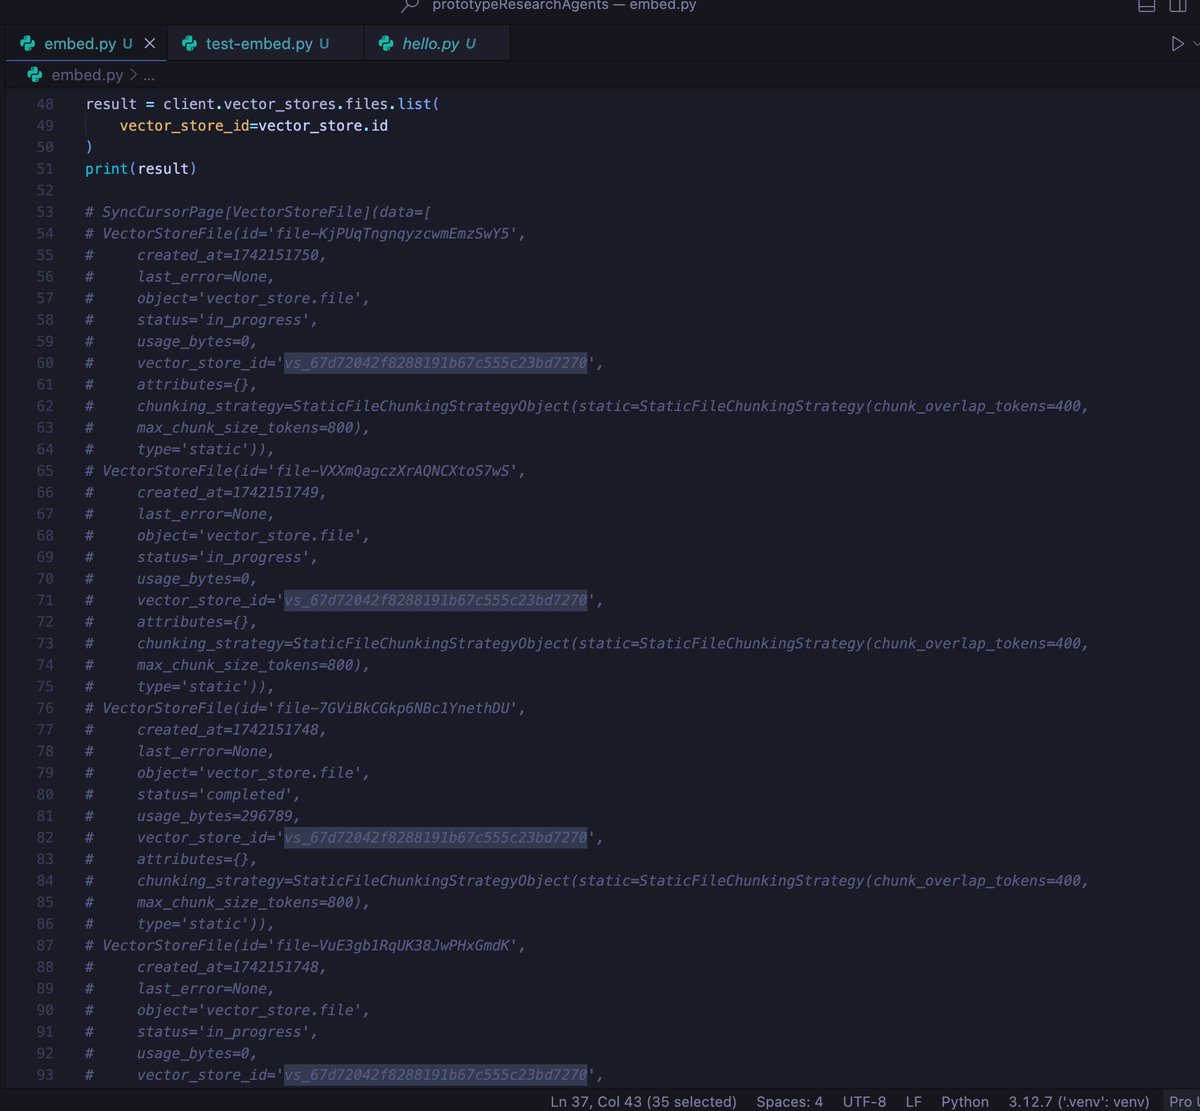Click highlighted vector store id on line 93

click(x=435, y=1075)
